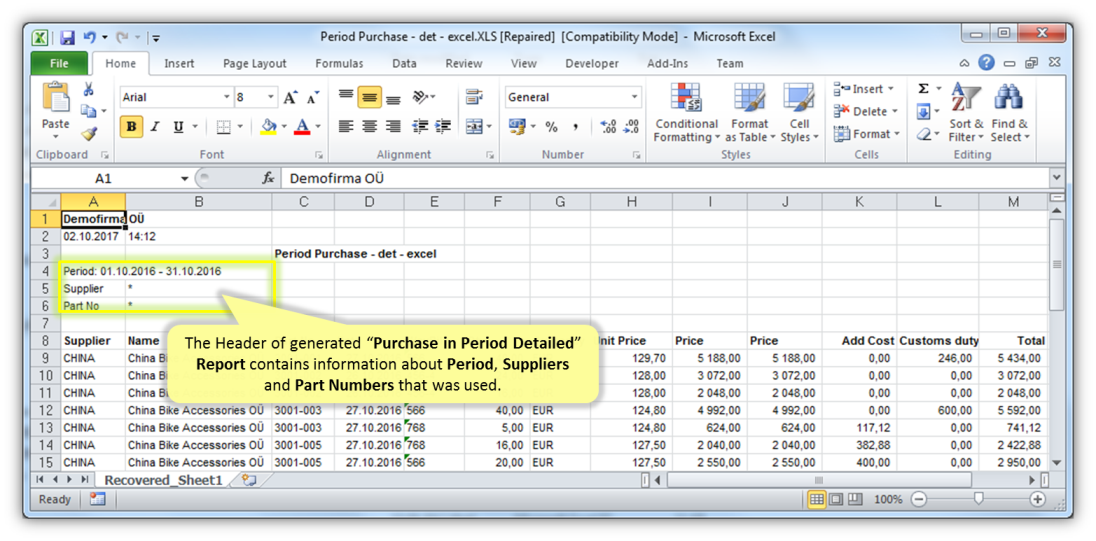Switch to Developer tab
The width and height of the screenshot is (1096, 541).
click(592, 63)
